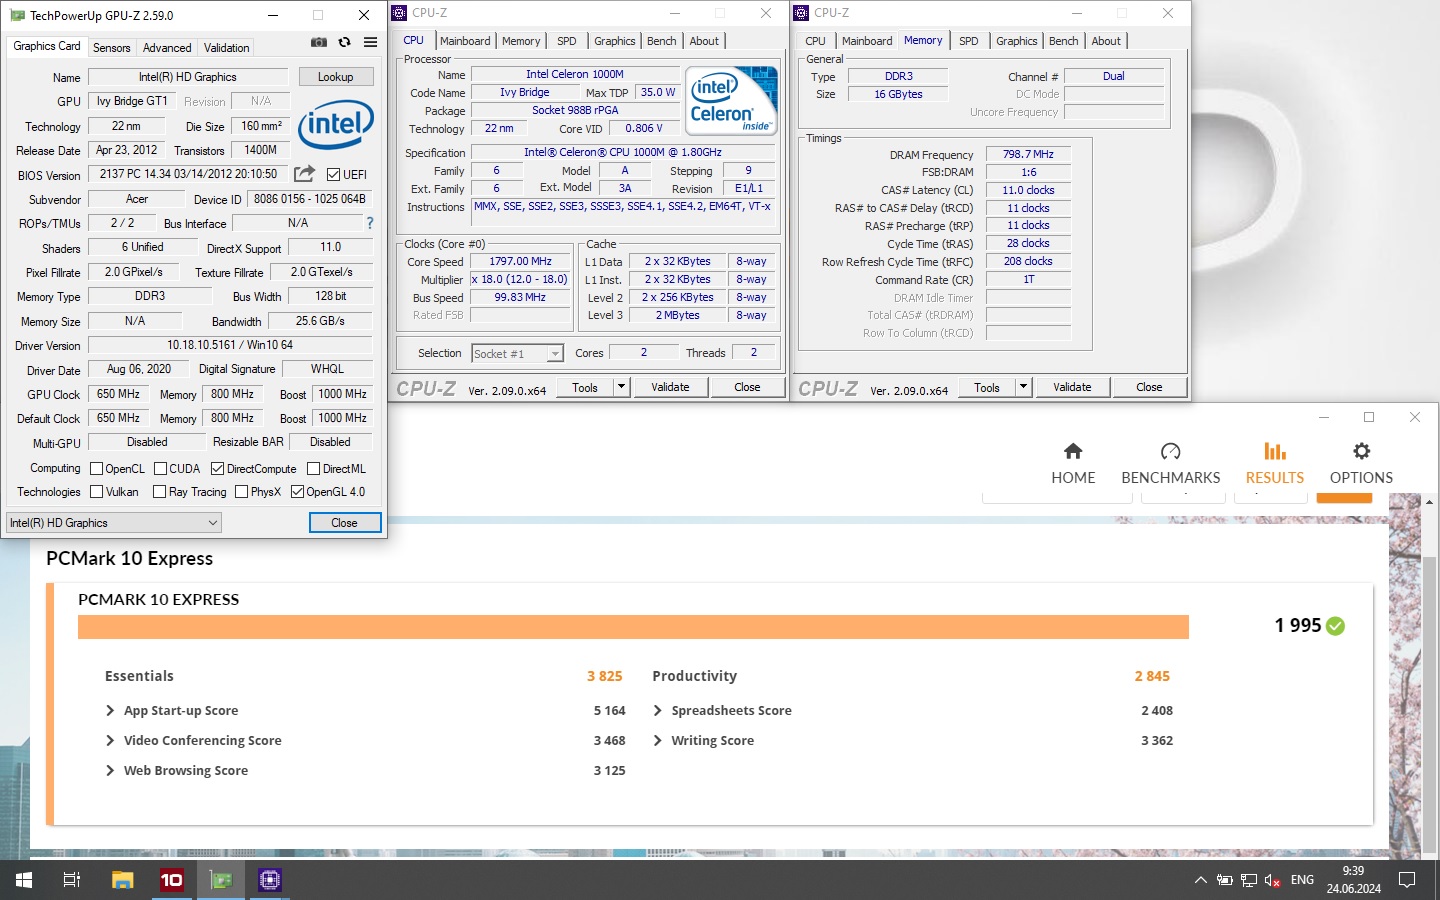Toggle the Ray Tracing checkbox
This screenshot has height=900, width=1440.
[x=159, y=491]
